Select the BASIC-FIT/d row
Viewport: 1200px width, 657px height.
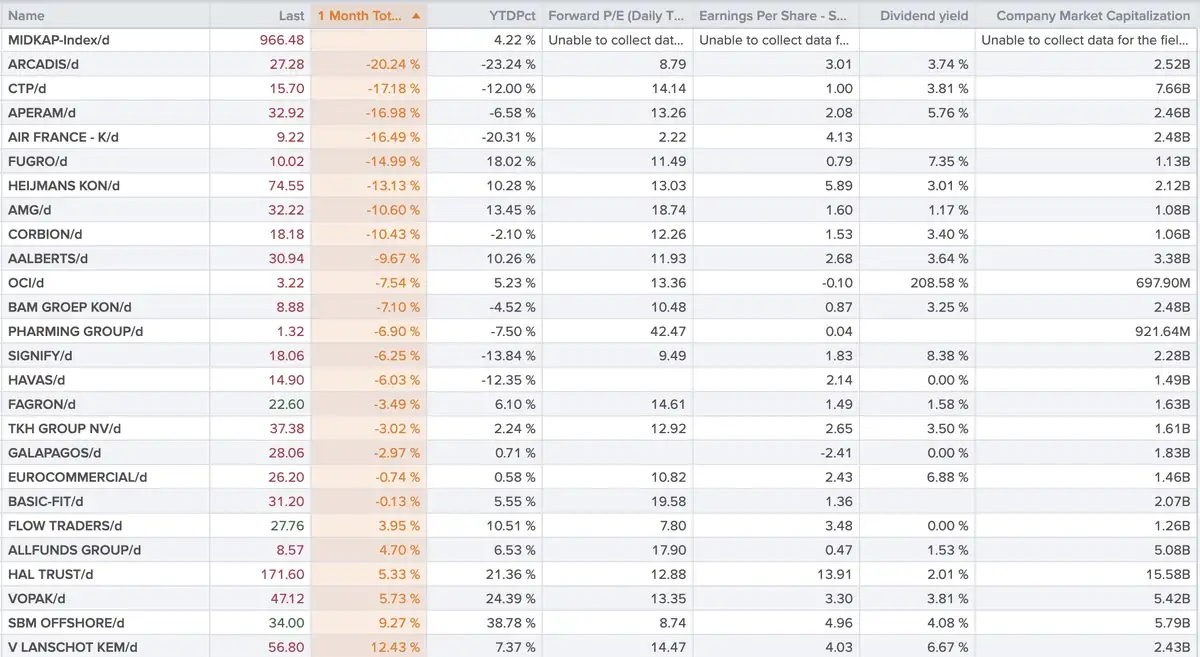pyautogui.click(x=600, y=500)
